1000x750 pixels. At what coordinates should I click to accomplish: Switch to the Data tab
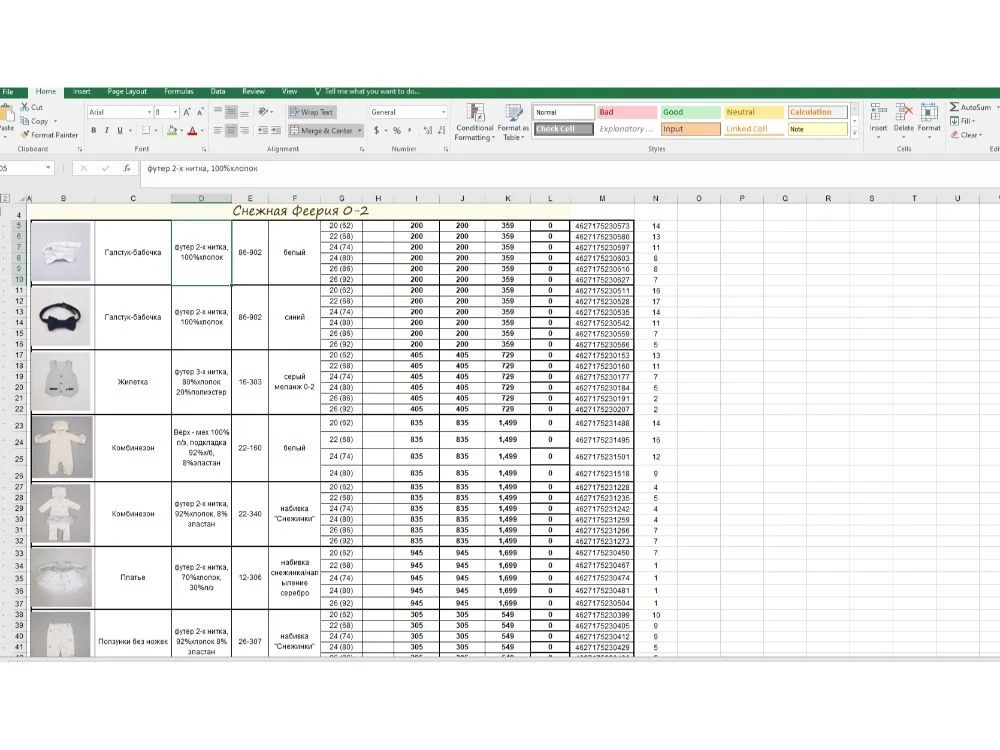pos(218,92)
